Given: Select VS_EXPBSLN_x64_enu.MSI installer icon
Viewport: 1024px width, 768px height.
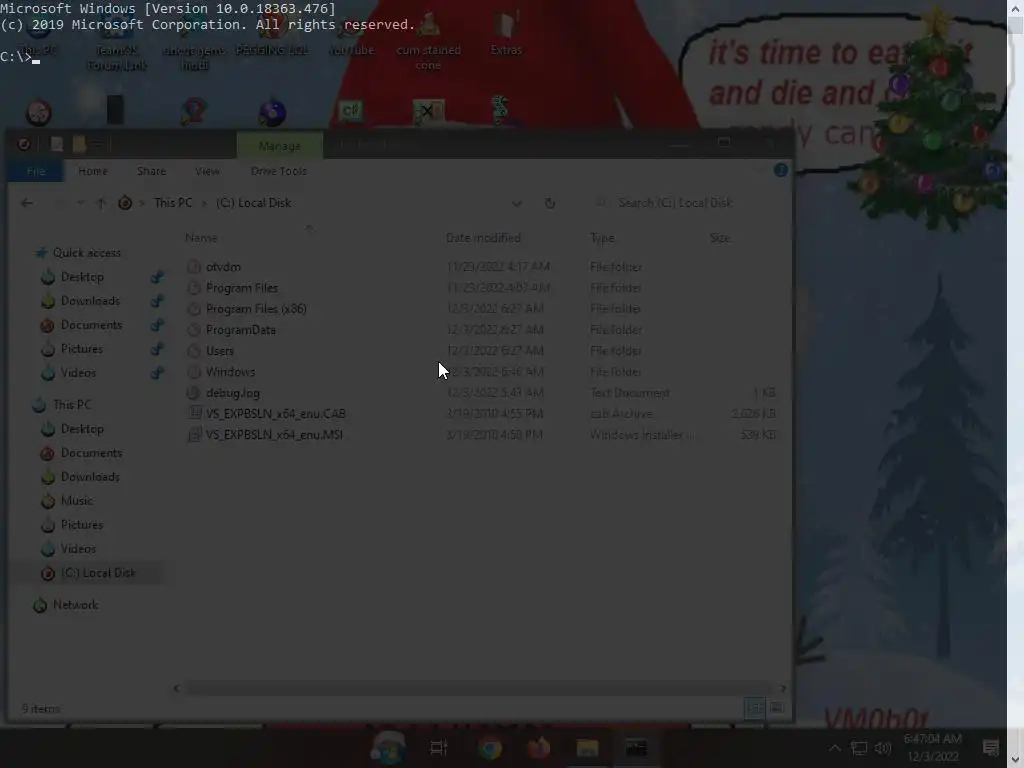Looking at the screenshot, I should click(x=194, y=434).
